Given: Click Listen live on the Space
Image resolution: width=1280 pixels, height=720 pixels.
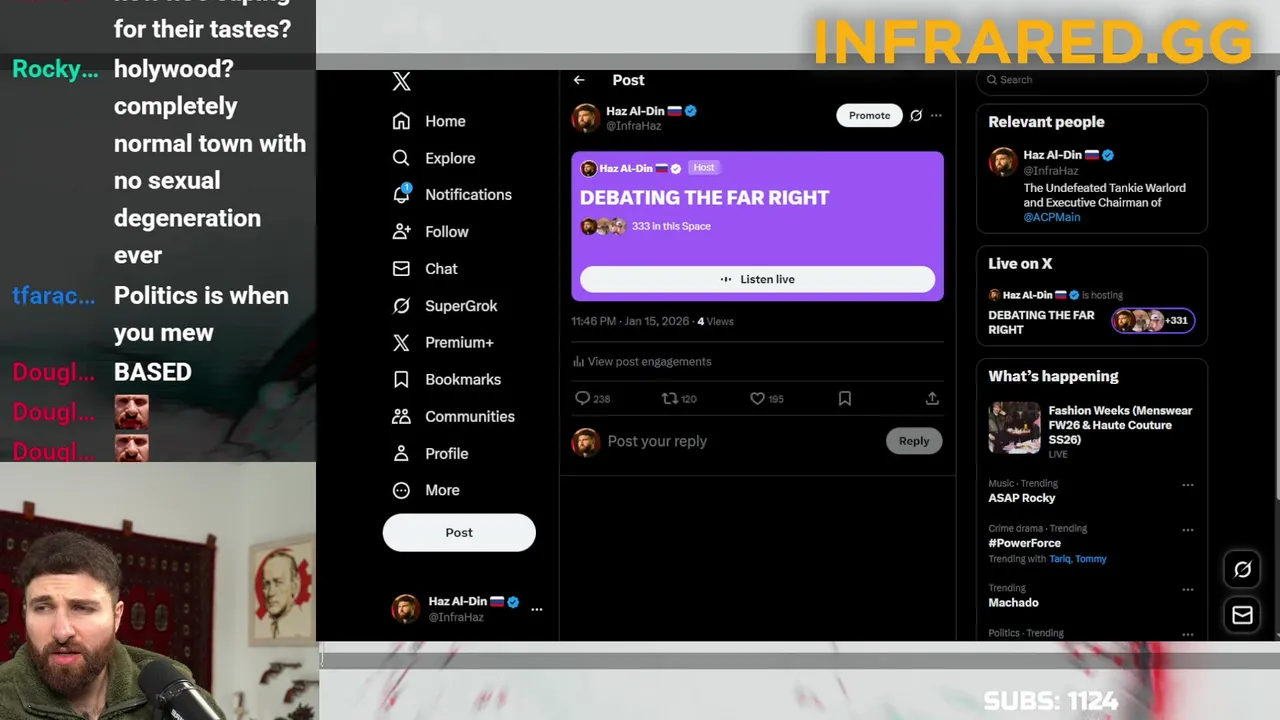Looking at the screenshot, I should [x=757, y=279].
